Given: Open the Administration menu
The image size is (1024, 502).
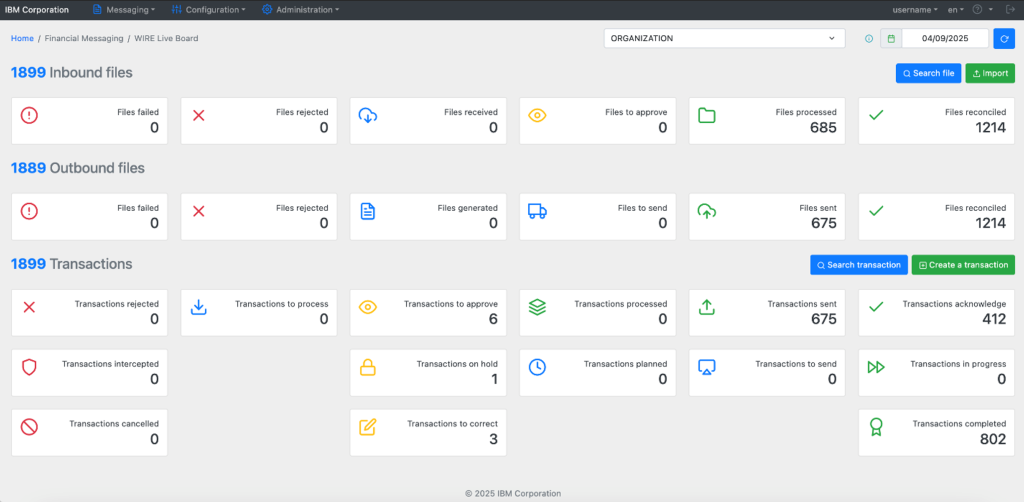Looking at the screenshot, I should pos(300,10).
